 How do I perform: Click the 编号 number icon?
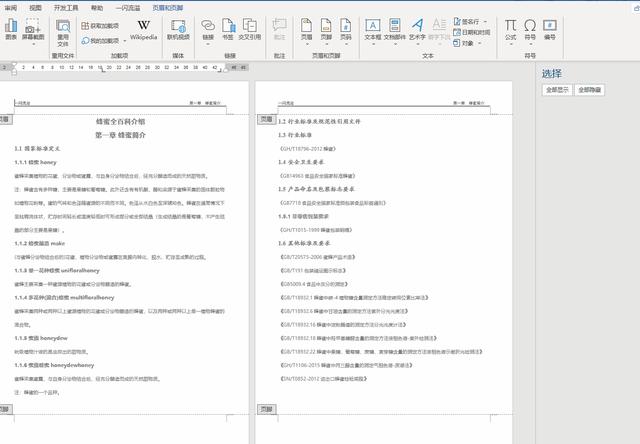point(550,29)
